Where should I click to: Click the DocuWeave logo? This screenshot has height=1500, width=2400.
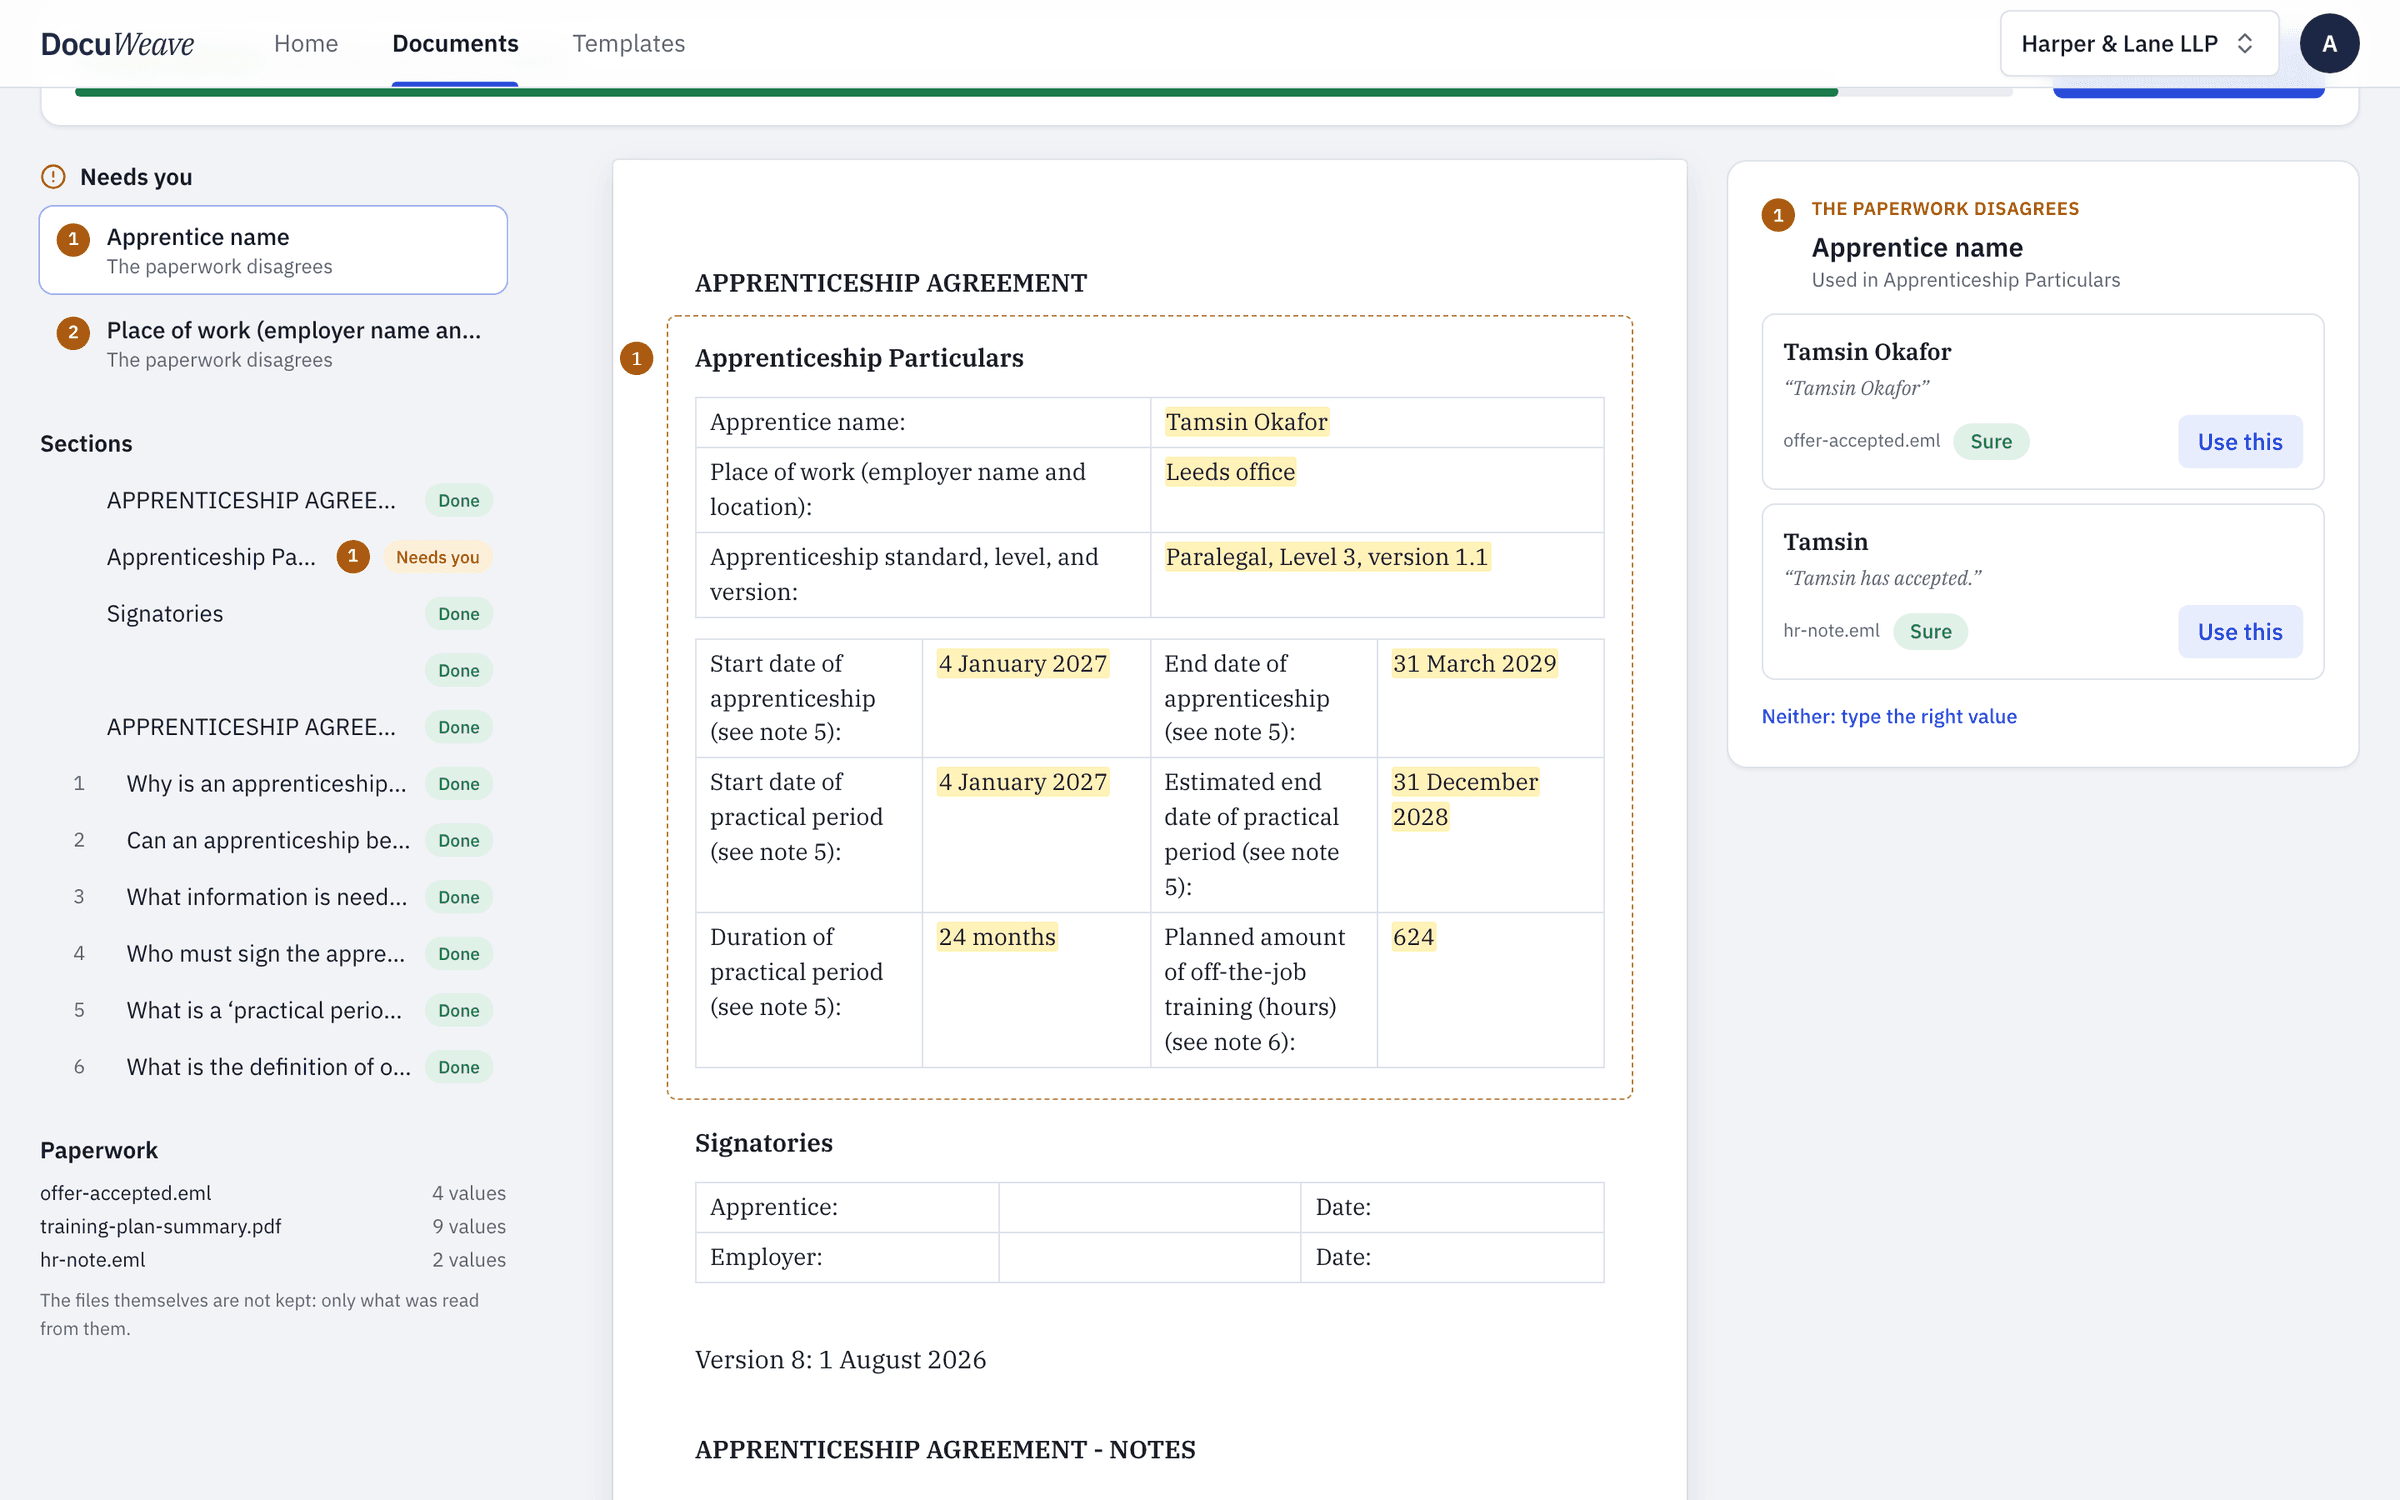coord(117,43)
